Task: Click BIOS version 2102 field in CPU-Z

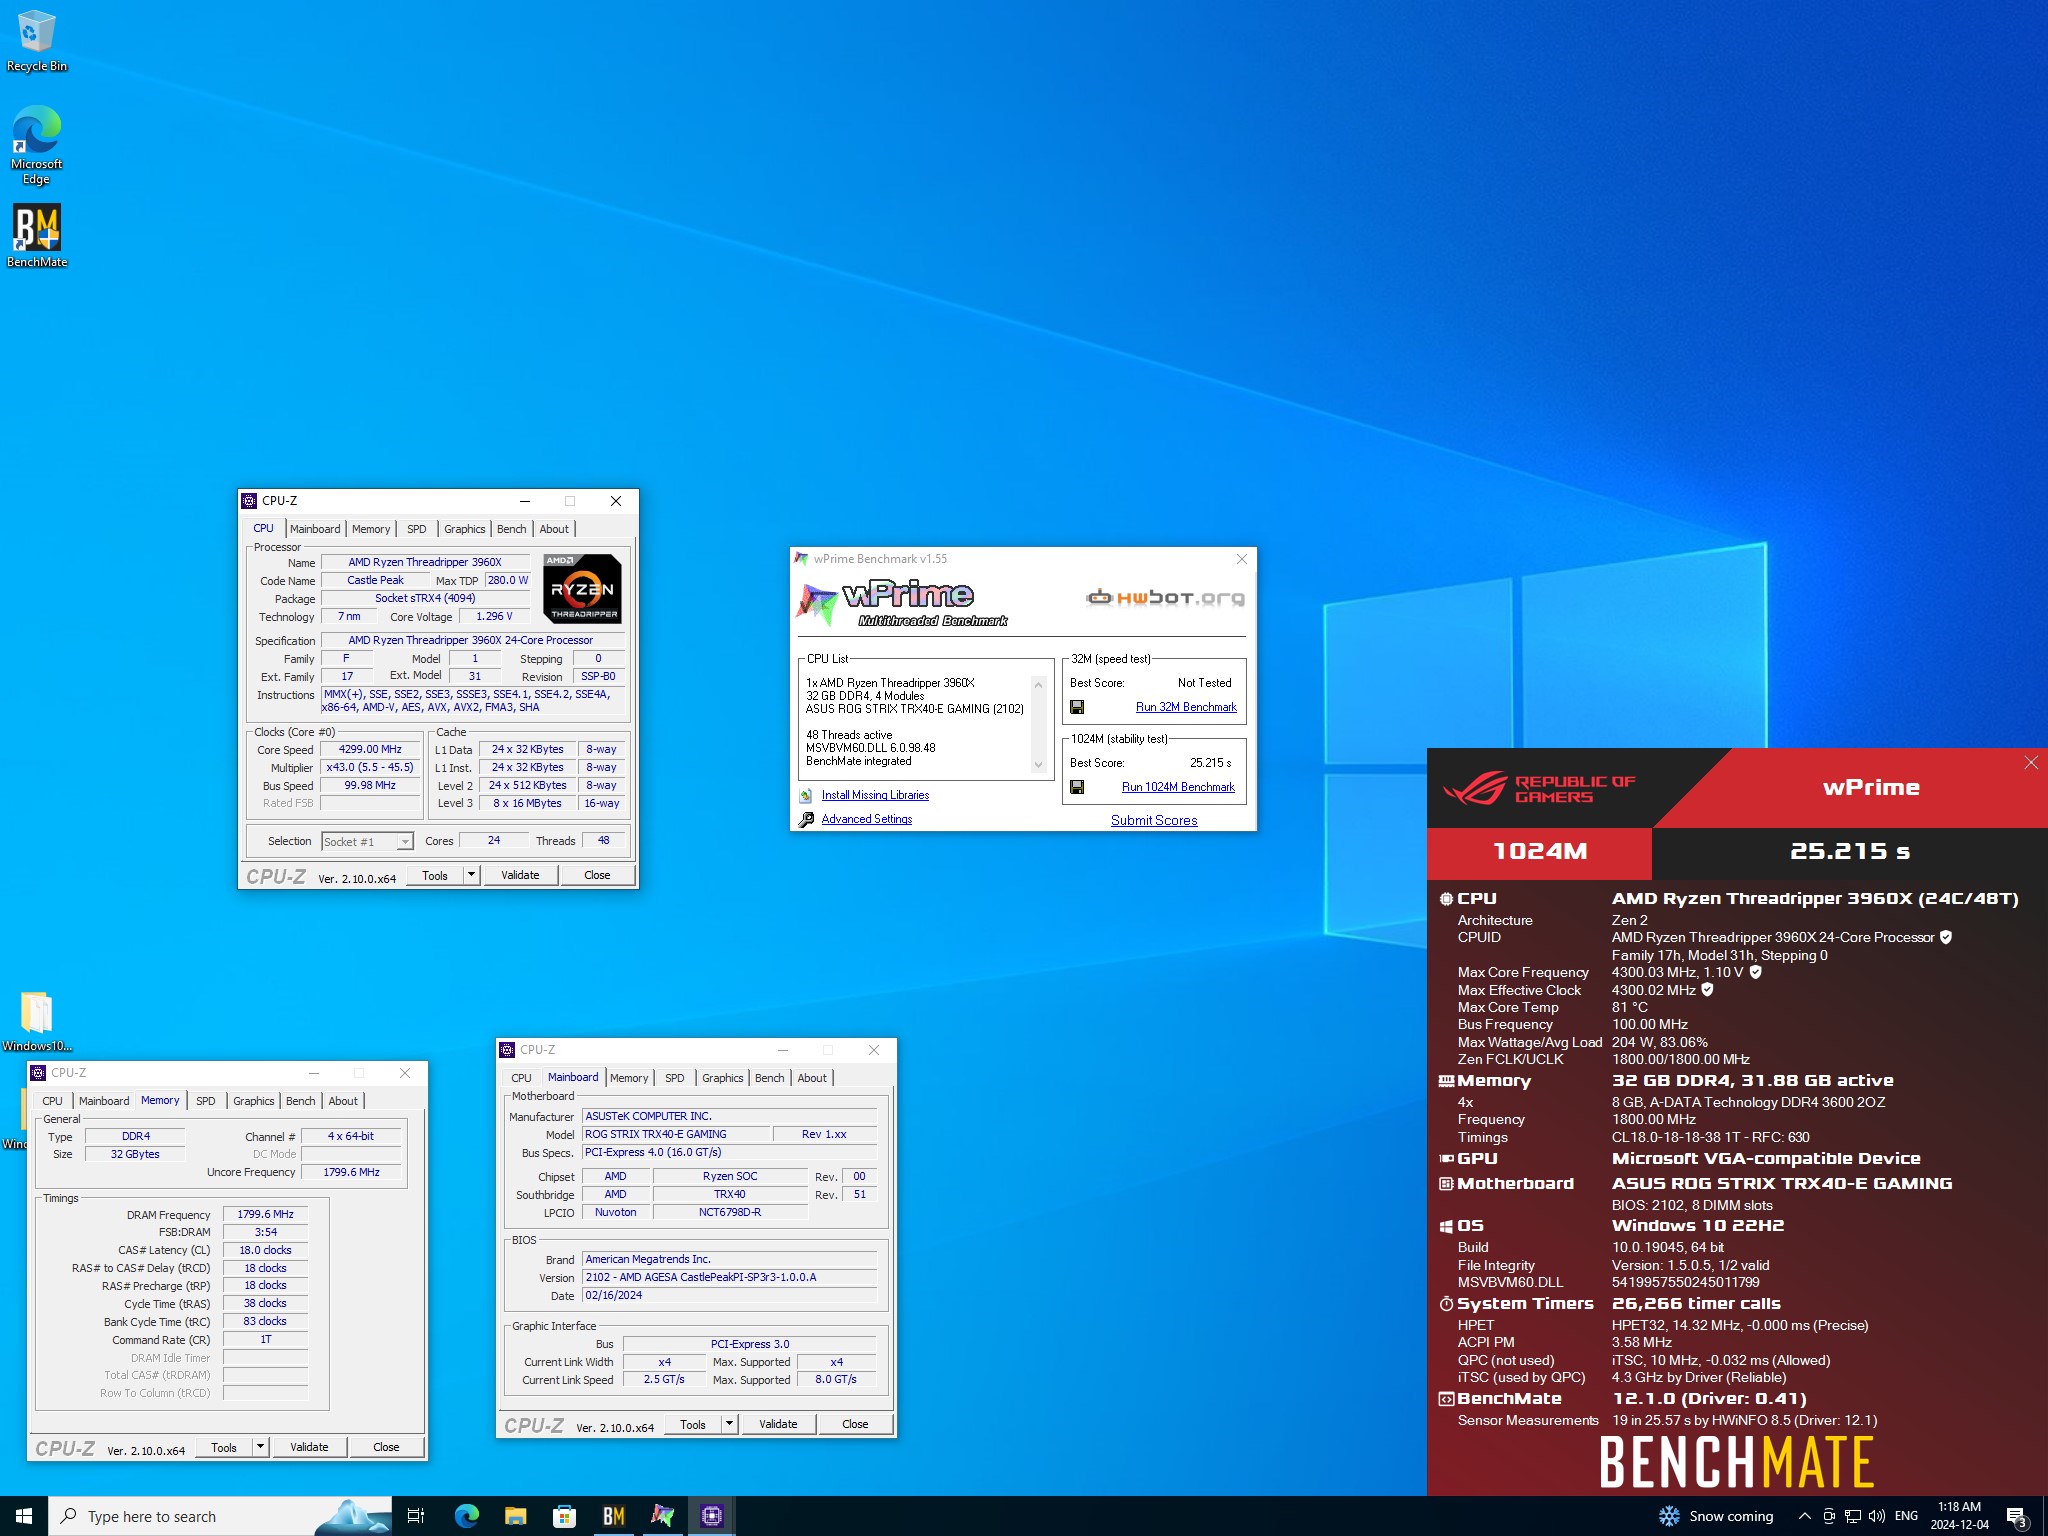Action: [x=730, y=1278]
